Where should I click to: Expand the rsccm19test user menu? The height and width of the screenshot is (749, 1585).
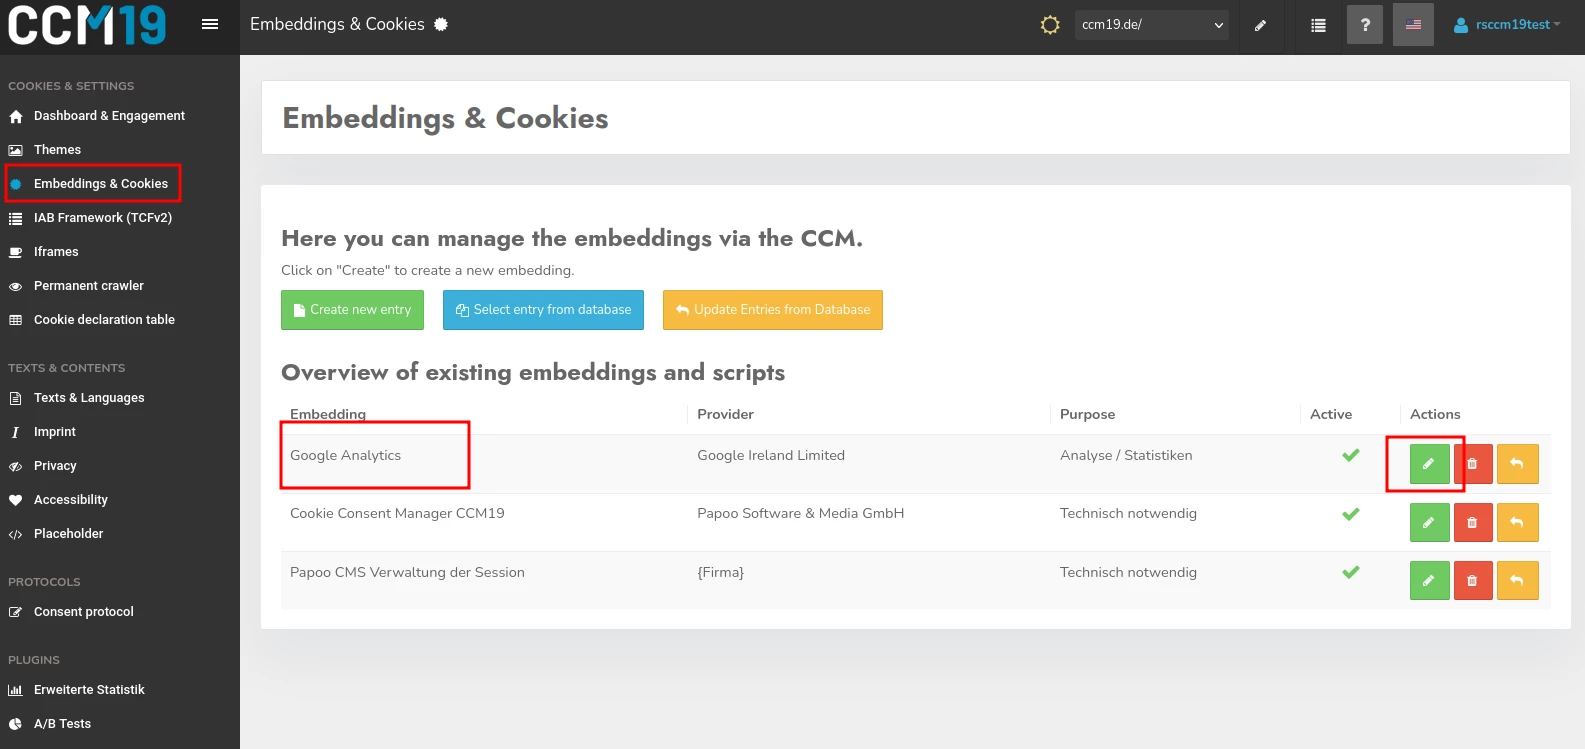(1507, 25)
